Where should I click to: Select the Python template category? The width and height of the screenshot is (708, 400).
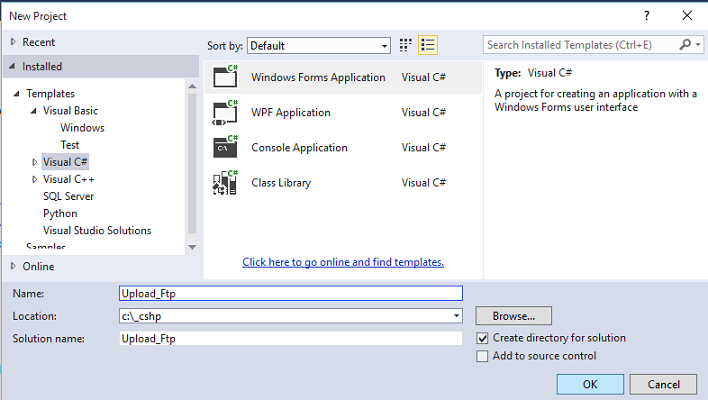(60, 214)
